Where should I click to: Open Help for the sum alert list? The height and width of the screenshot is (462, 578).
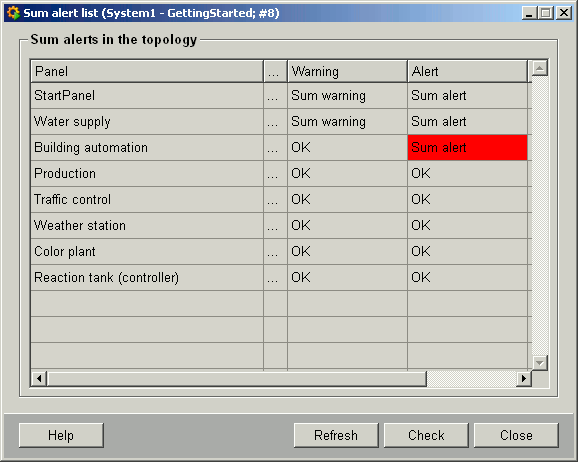point(61,435)
